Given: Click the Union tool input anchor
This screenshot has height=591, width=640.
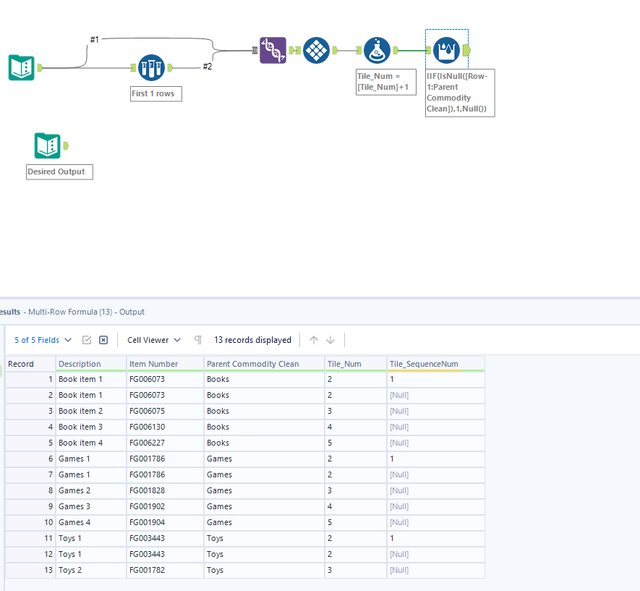Looking at the screenshot, I should (x=255, y=50).
